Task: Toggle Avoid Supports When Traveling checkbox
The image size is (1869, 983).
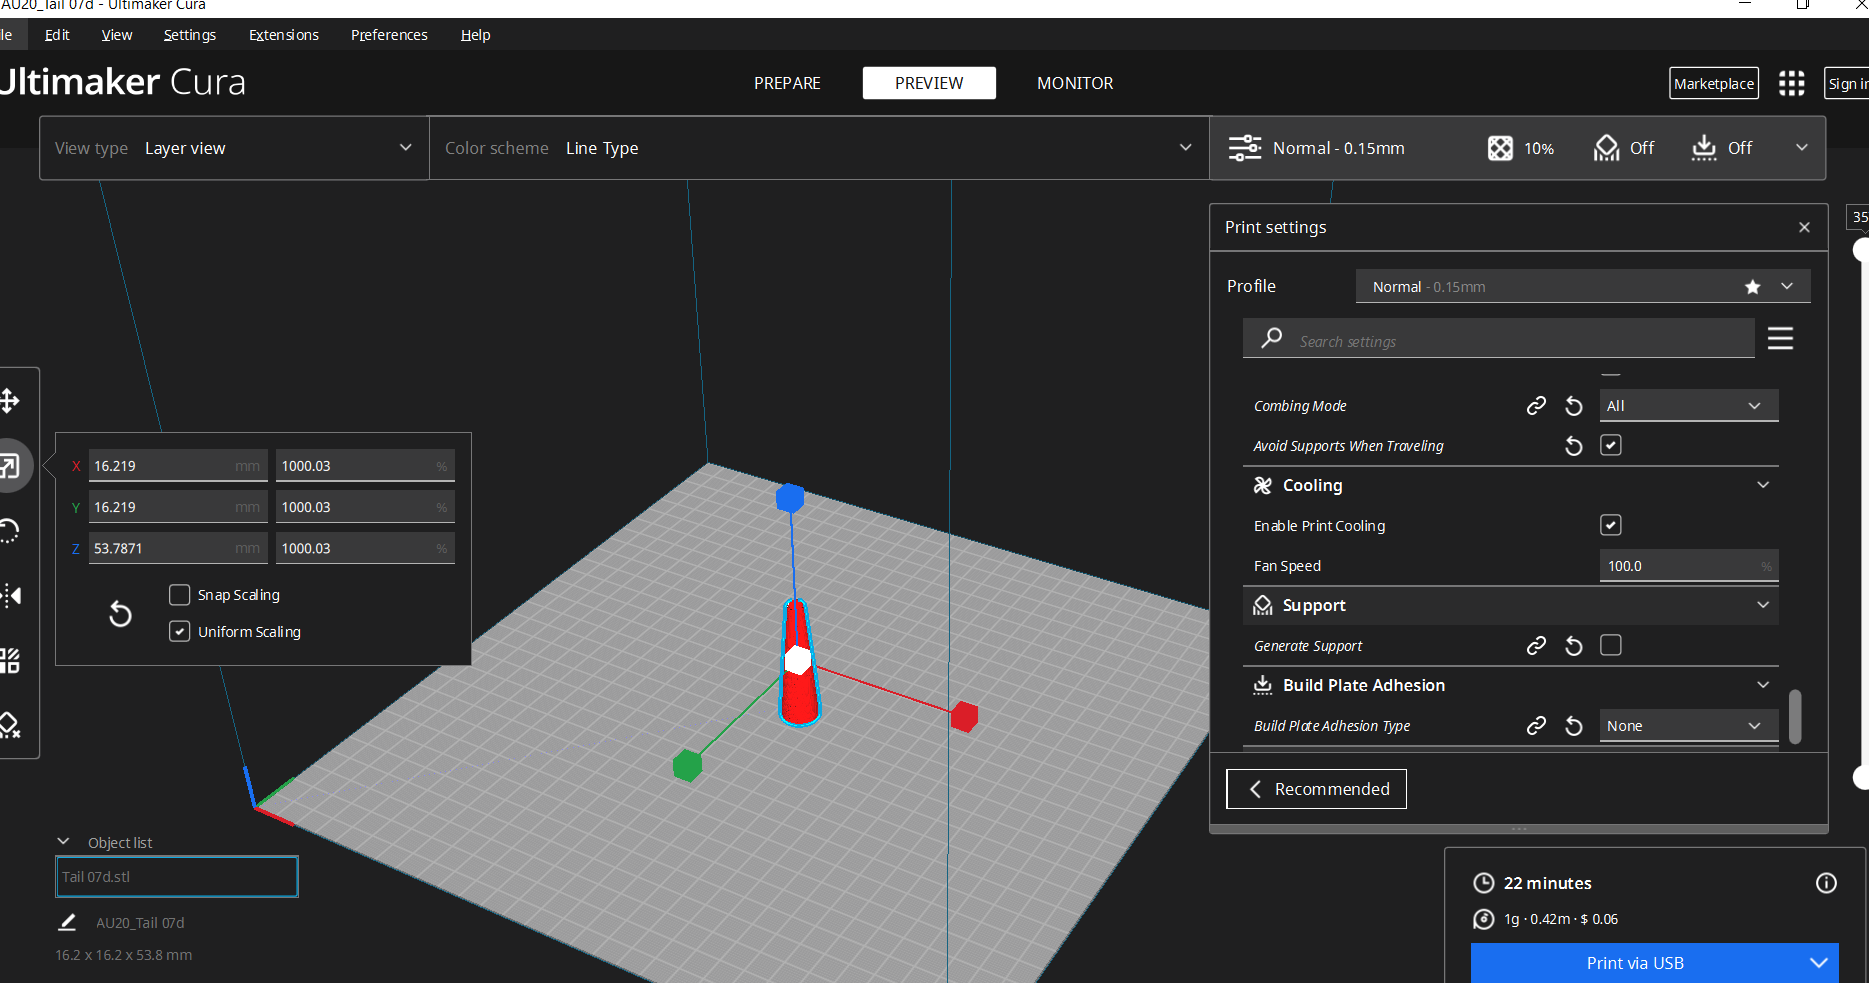Action: click(x=1610, y=445)
